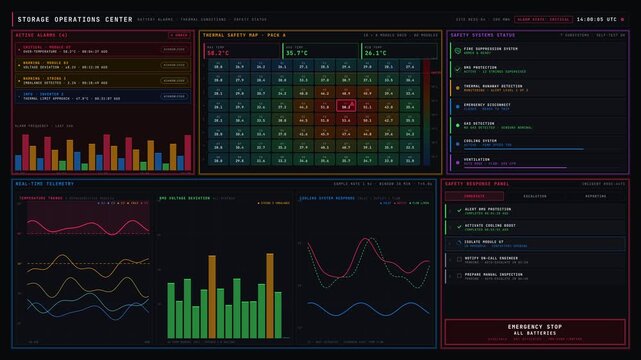641x360 pixels.
Task: Click the Alarm State: Critical badge
Action: point(543,19)
